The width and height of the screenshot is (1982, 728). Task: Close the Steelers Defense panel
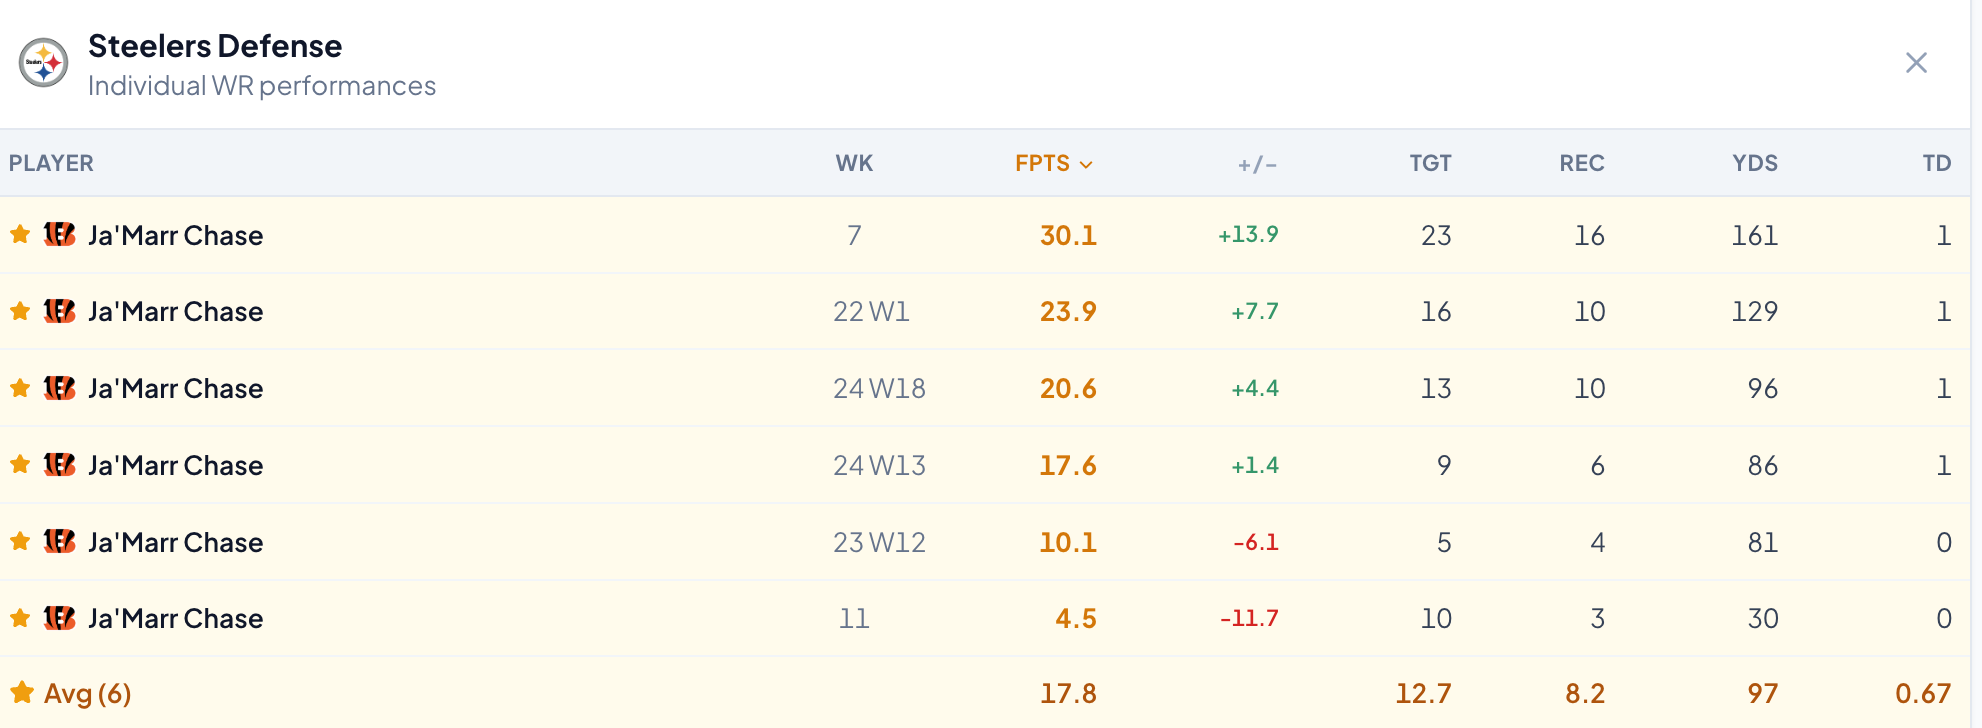[x=1916, y=63]
